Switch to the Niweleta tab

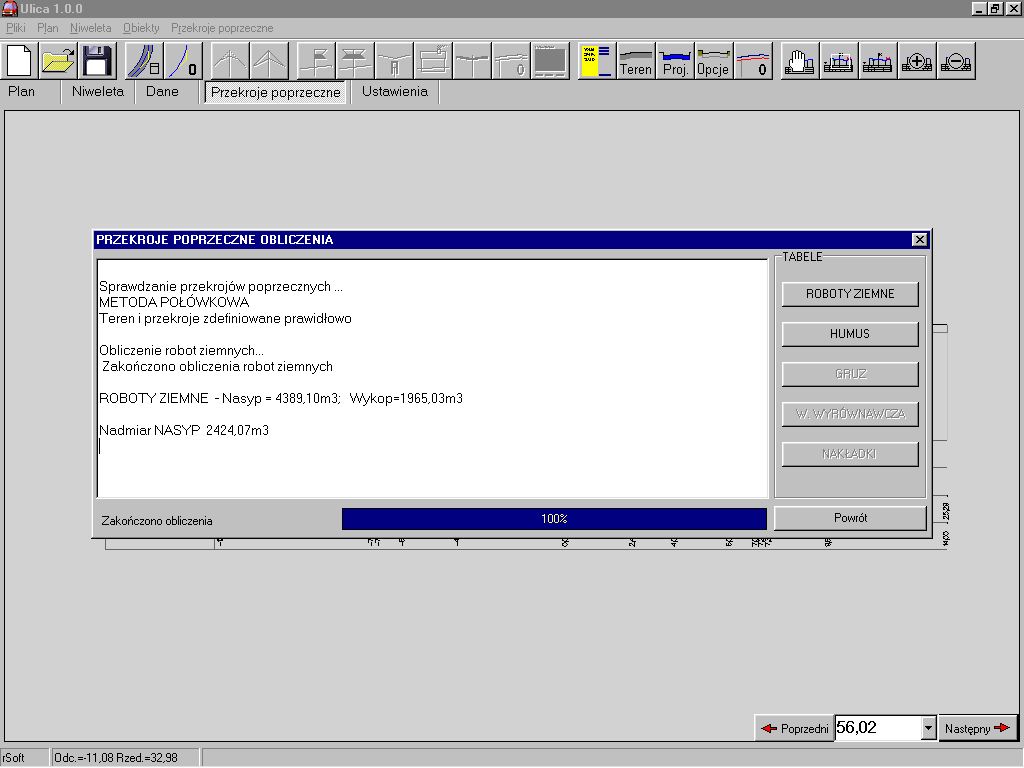[98, 92]
